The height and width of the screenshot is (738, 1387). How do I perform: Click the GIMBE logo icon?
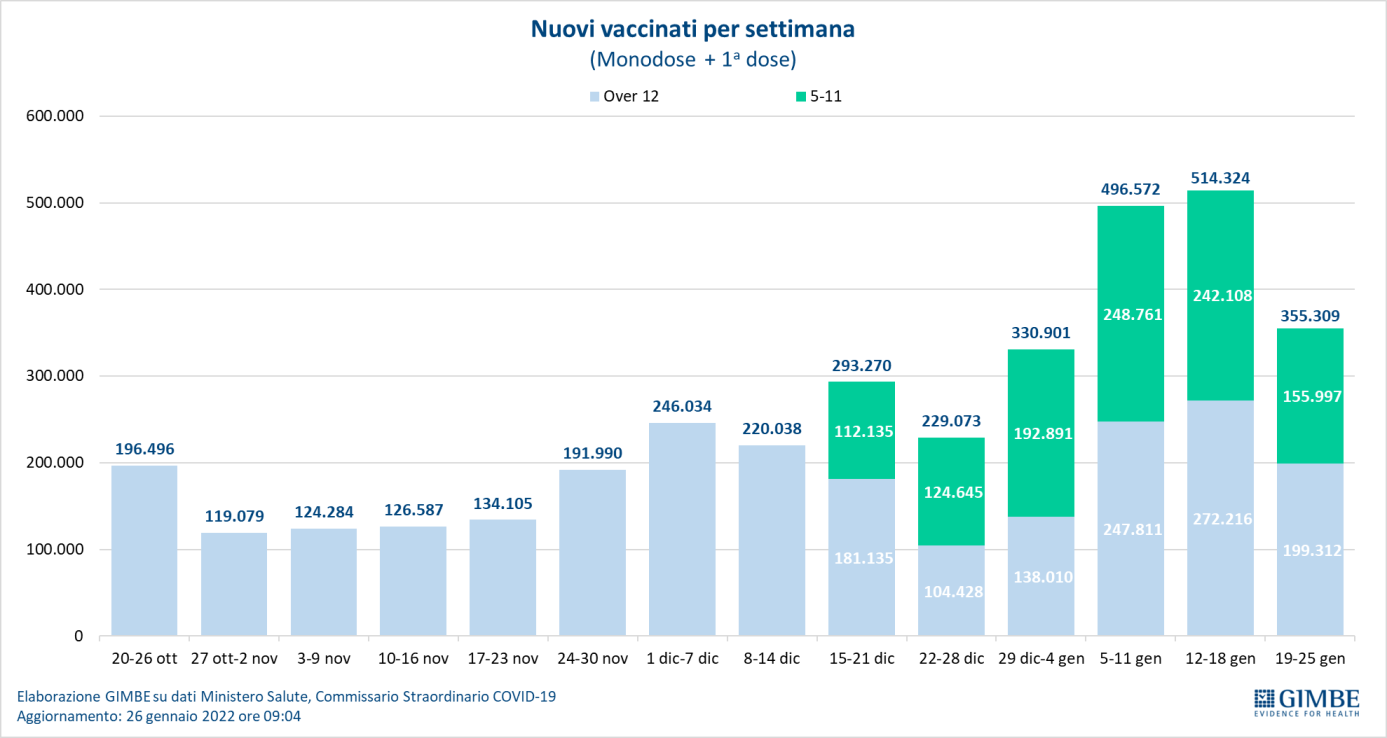tap(1266, 697)
